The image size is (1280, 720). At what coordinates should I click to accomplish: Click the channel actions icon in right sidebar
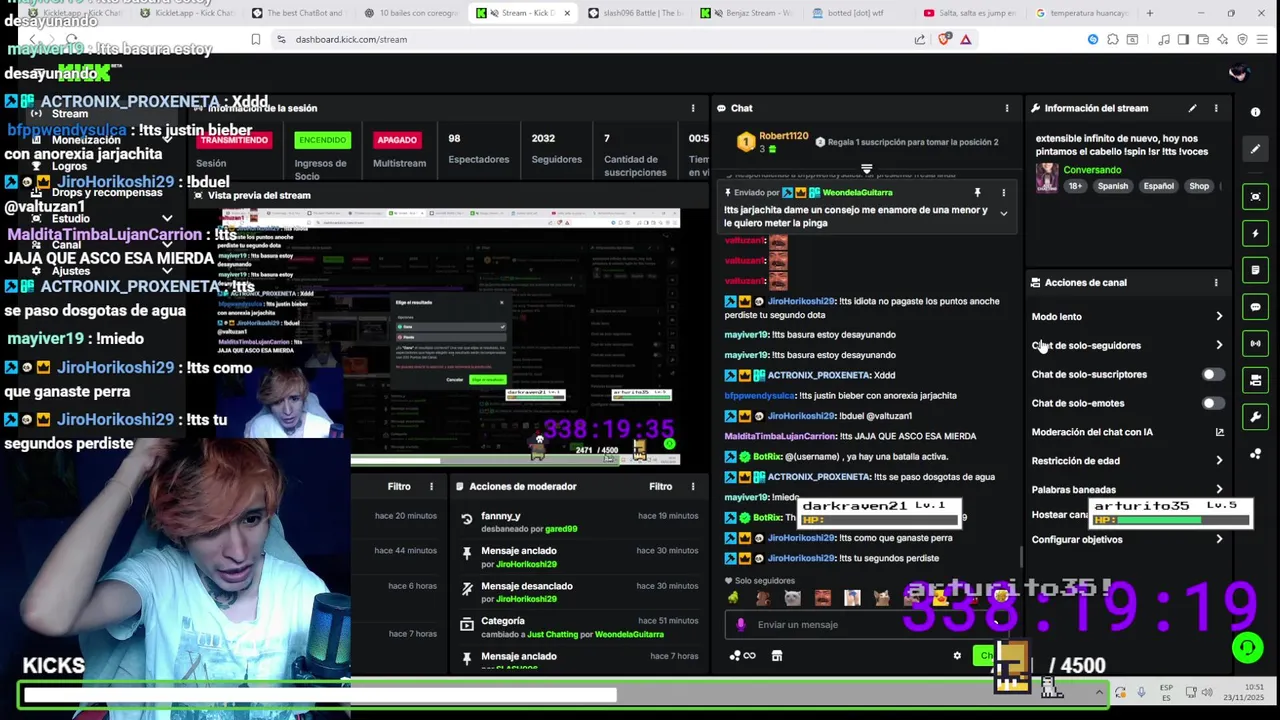click(x=1256, y=380)
